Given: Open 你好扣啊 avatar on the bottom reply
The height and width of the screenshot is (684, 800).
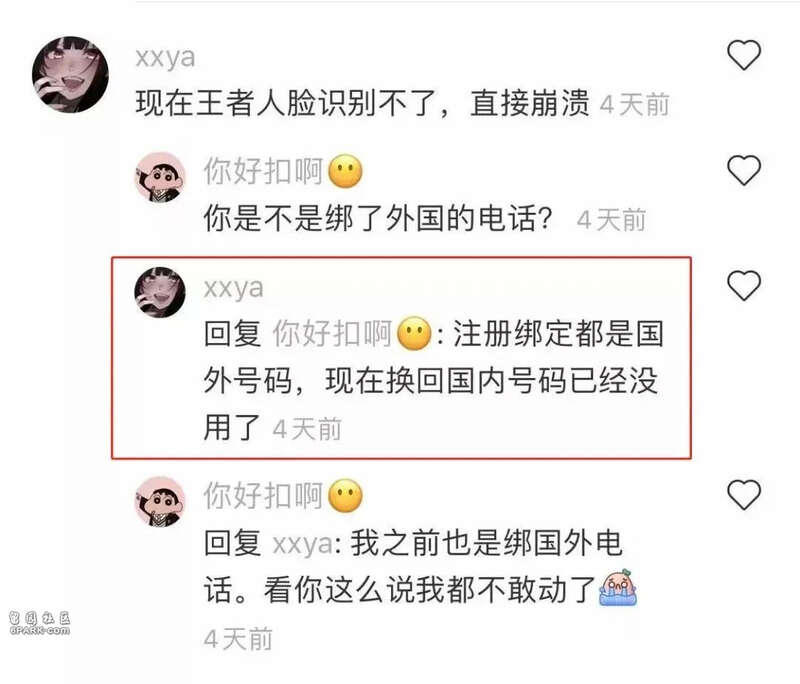Looking at the screenshot, I should [x=160, y=502].
